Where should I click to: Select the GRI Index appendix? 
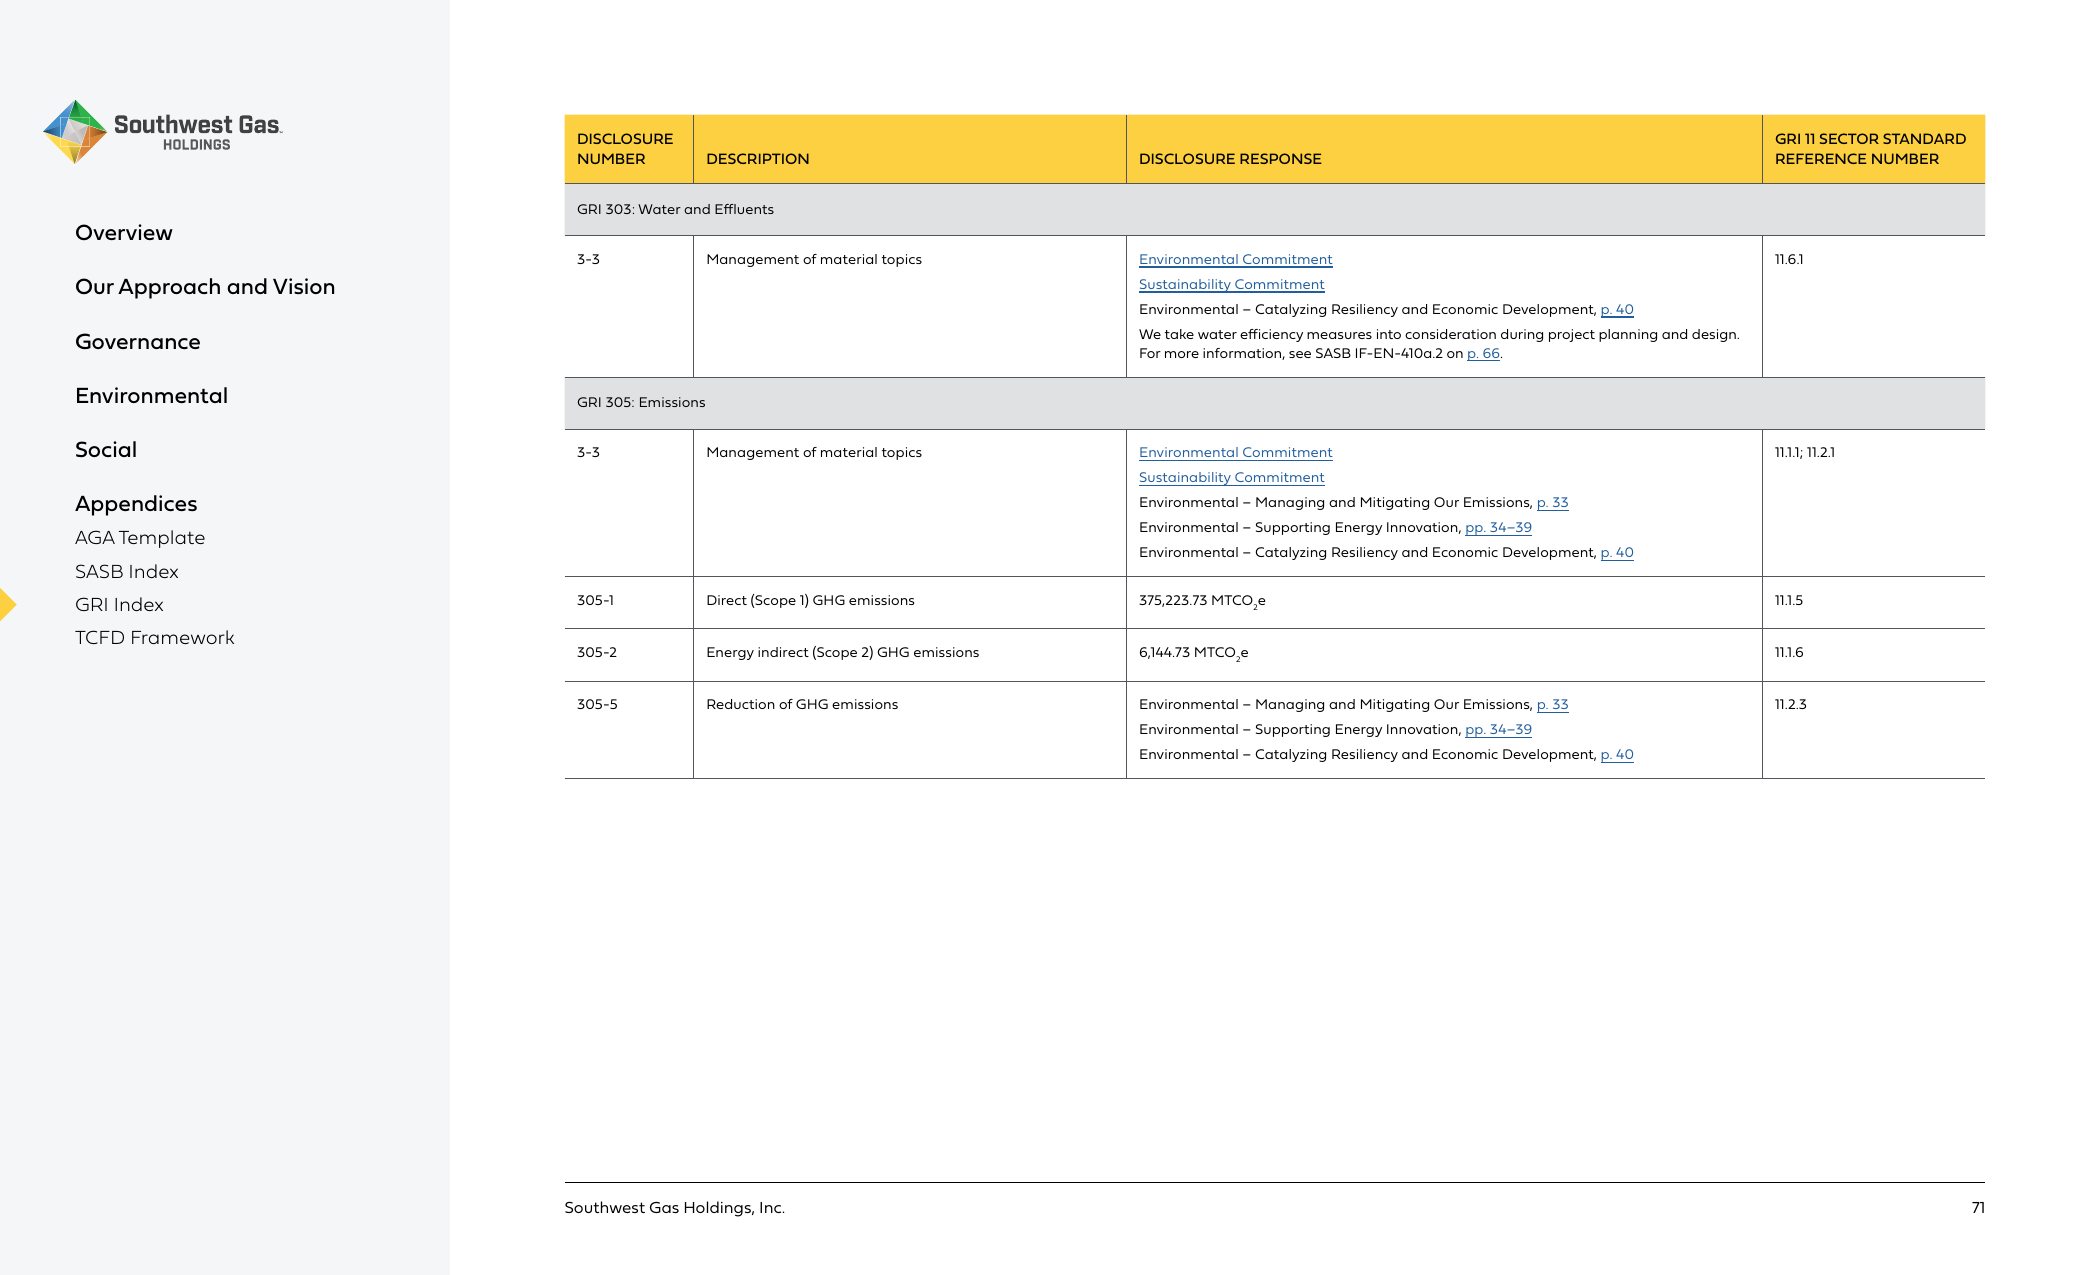pos(119,605)
